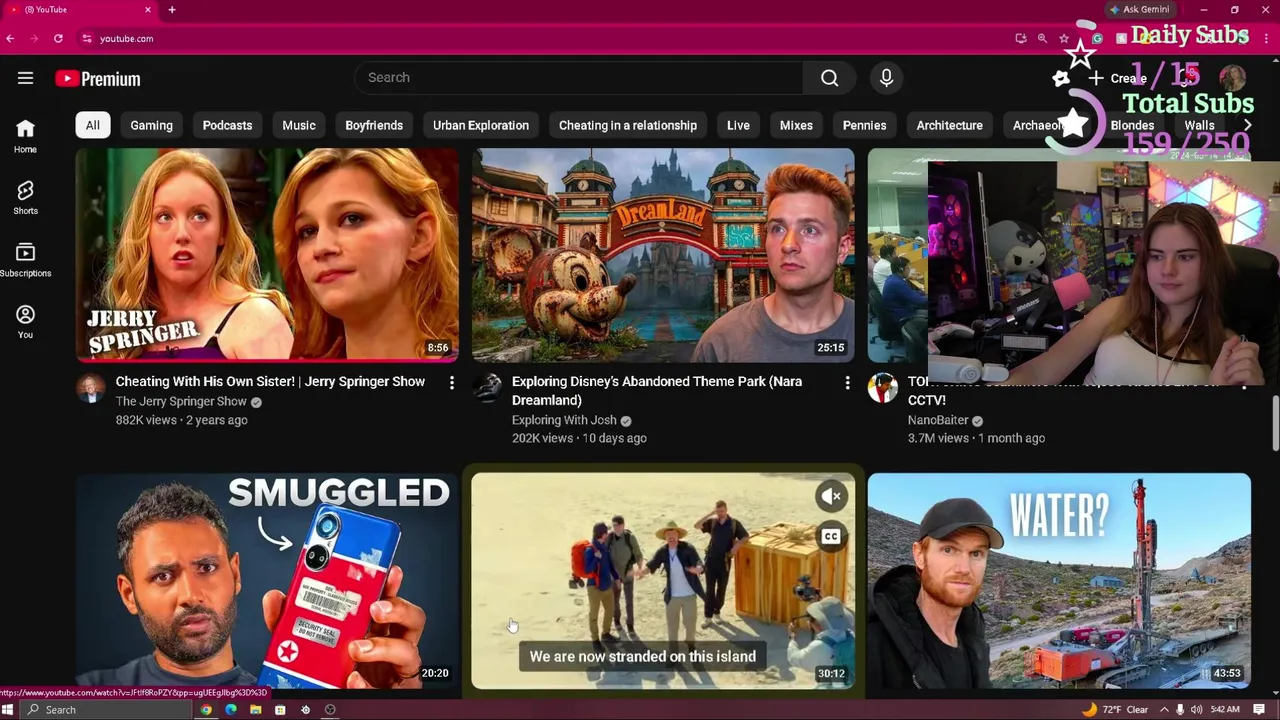The image size is (1280, 720).
Task: Open Jerry Springer video thumbnail
Action: [x=267, y=255]
